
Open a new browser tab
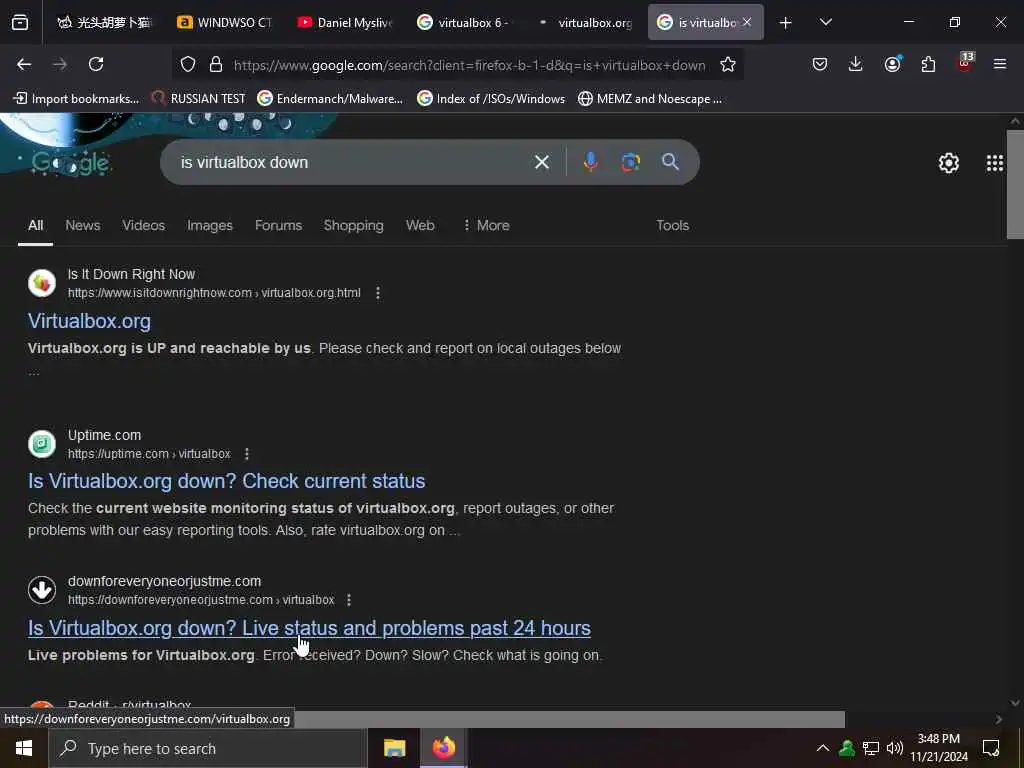[x=786, y=23]
